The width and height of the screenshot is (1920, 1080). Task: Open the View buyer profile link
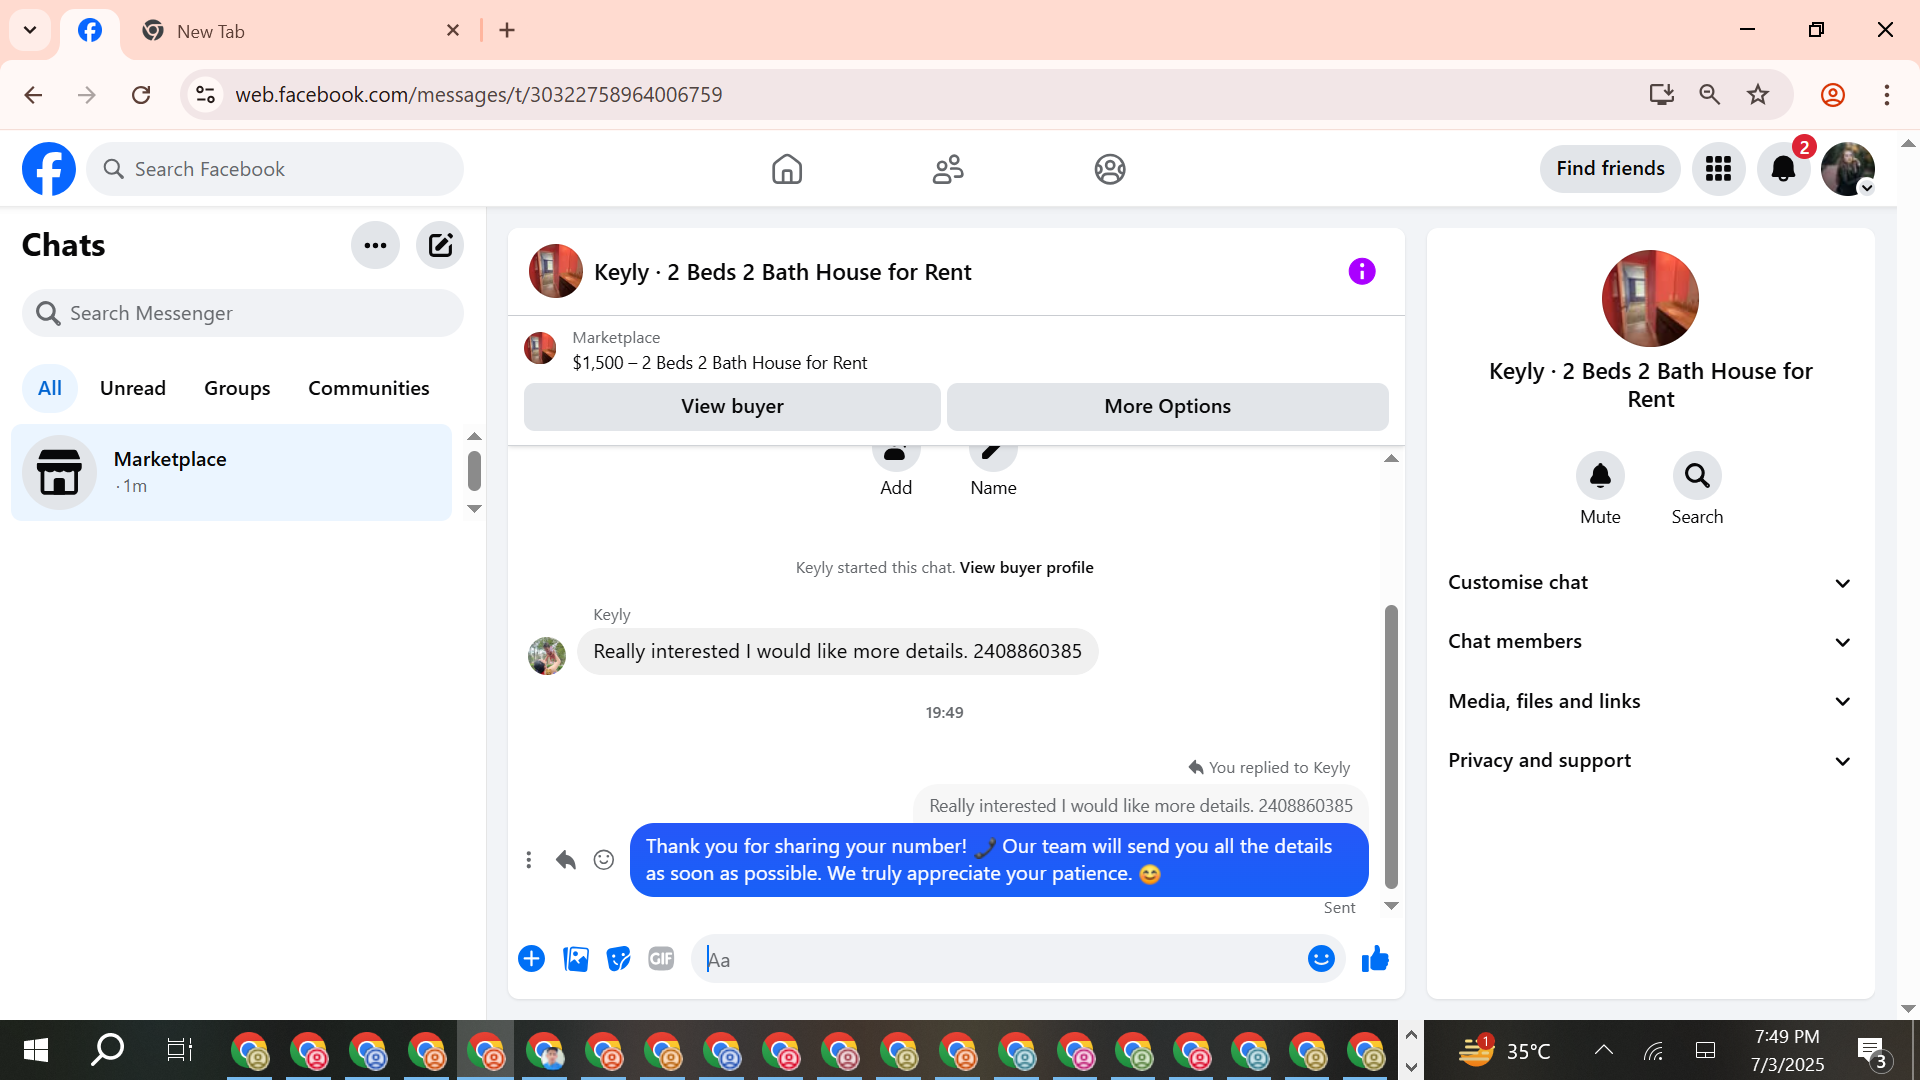click(x=1026, y=567)
